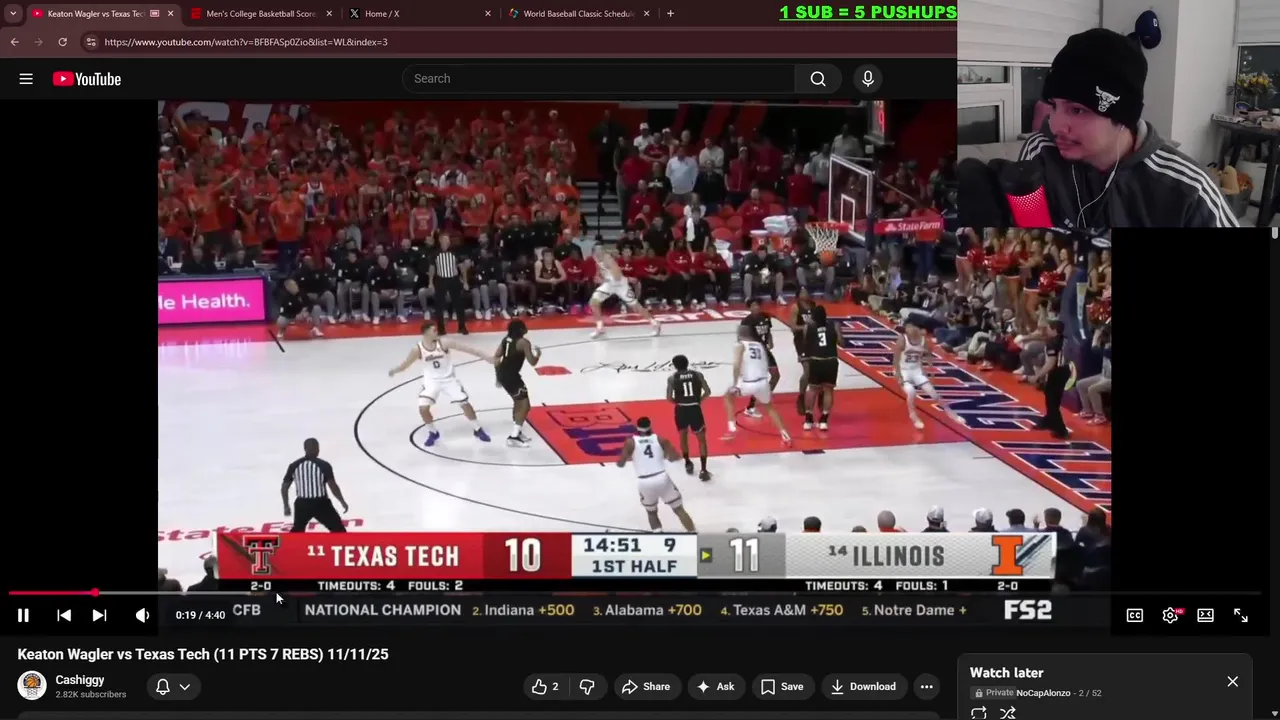
Task: Close the Keaton Wagler YouTube tab
Action: (170, 14)
